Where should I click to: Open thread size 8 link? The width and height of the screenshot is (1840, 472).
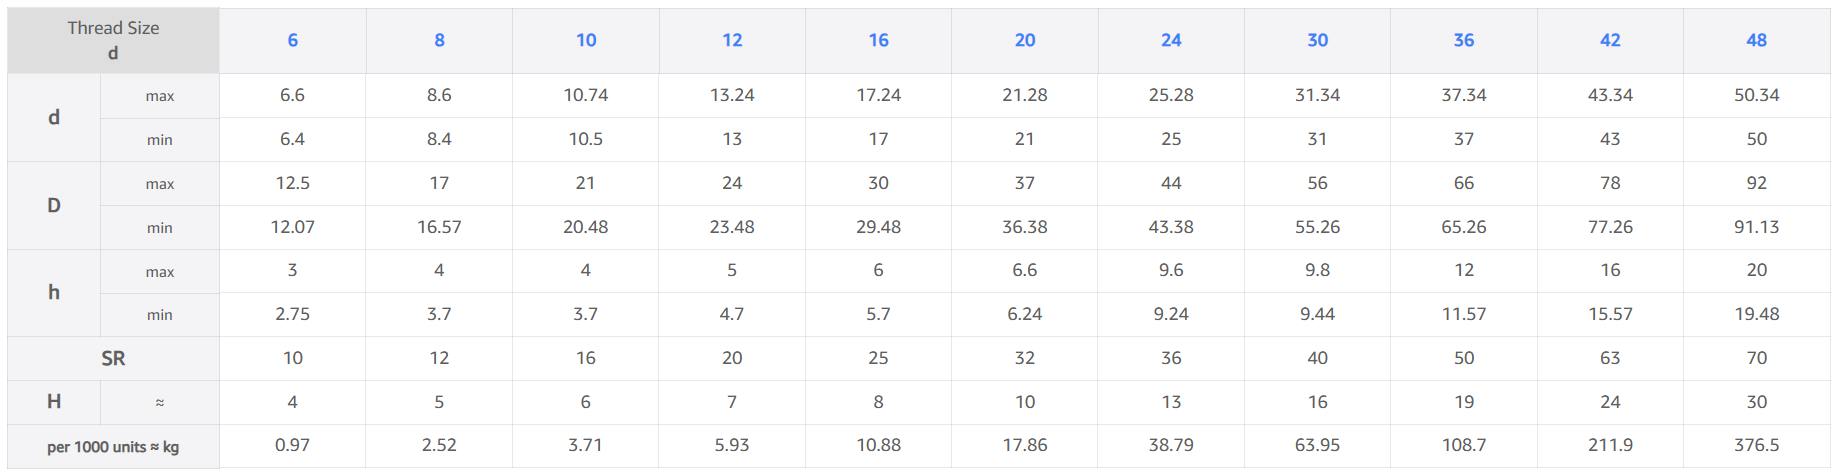pos(439,40)
